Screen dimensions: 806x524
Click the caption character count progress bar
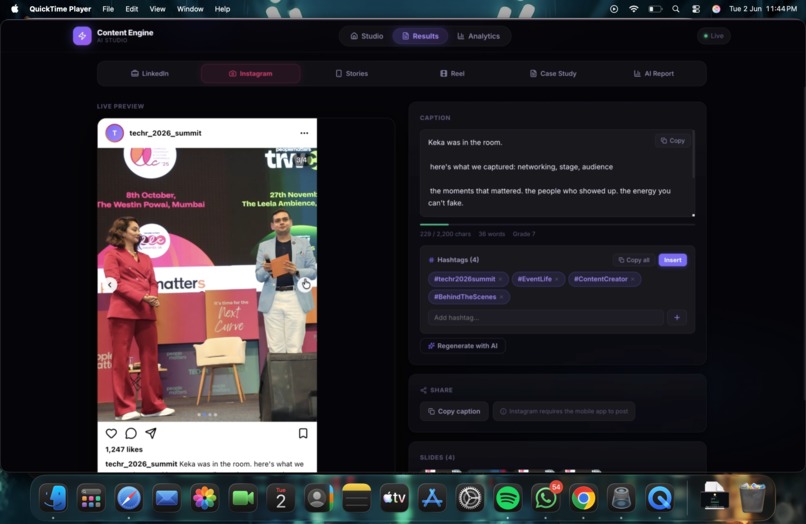pyautogui.click(x=557, y=225)
